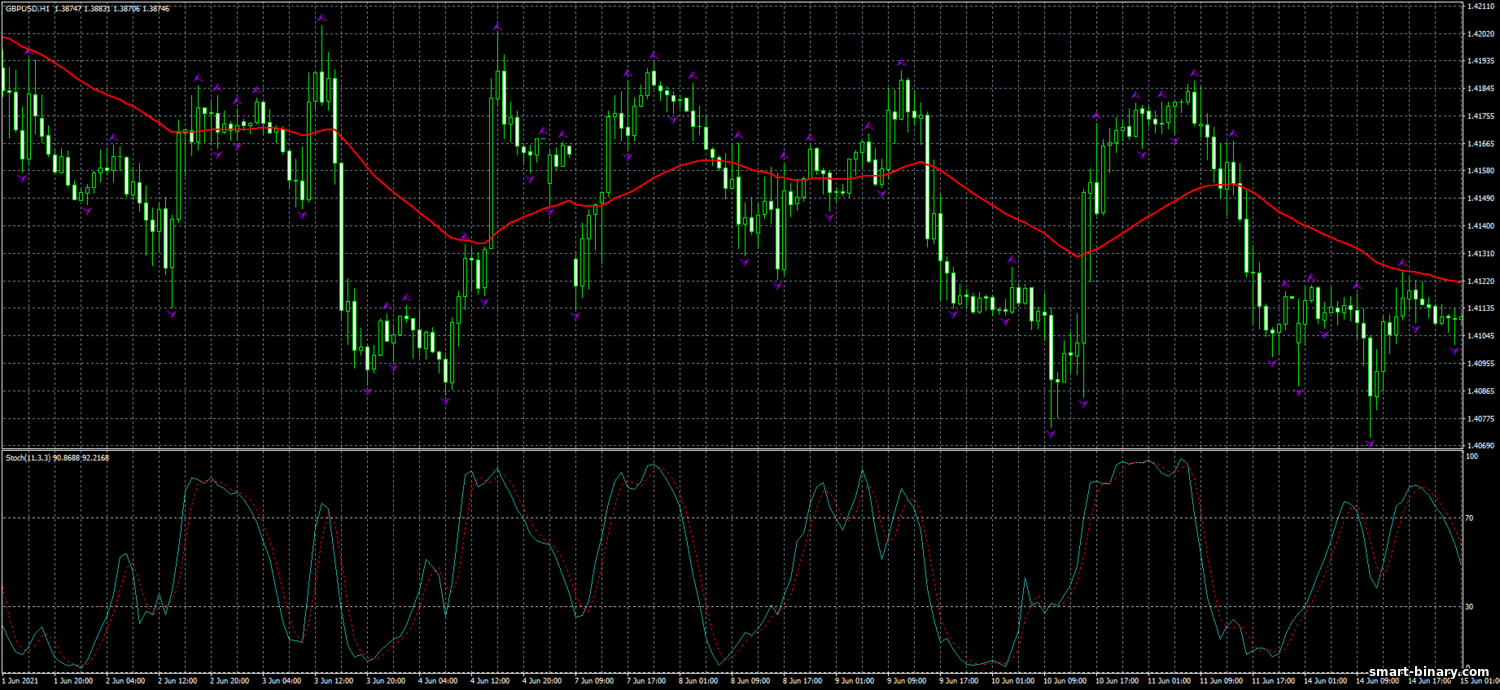Image resolution: width=1500 pixels, height=690 pixels.
Task: Click price label 1.41580
Action: (x=1480, y=171)
